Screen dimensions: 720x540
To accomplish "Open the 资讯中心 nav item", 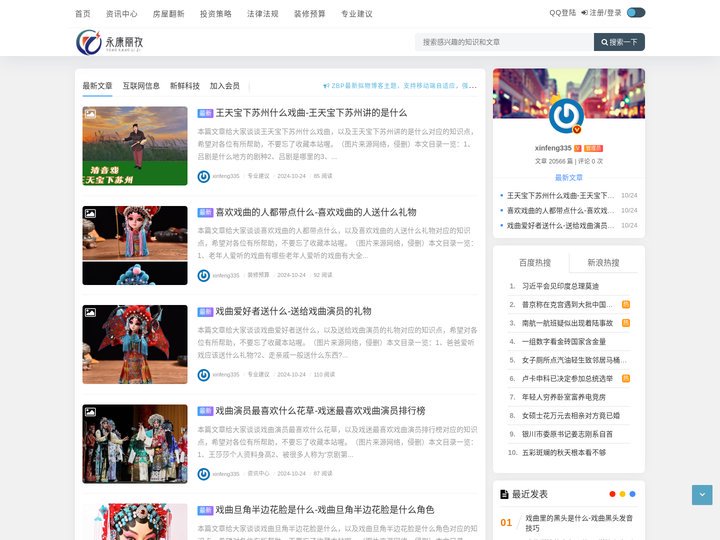I will 122,14.
